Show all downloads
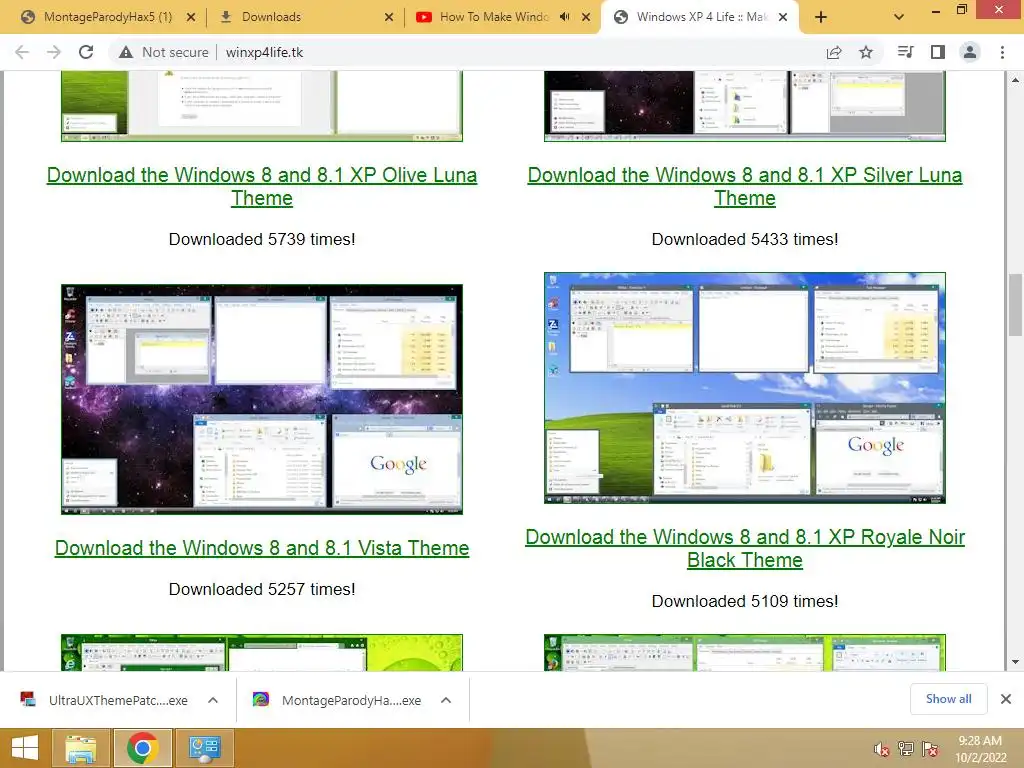The image size is (1024, 768). pyautogui.click(x=948, y=699)
